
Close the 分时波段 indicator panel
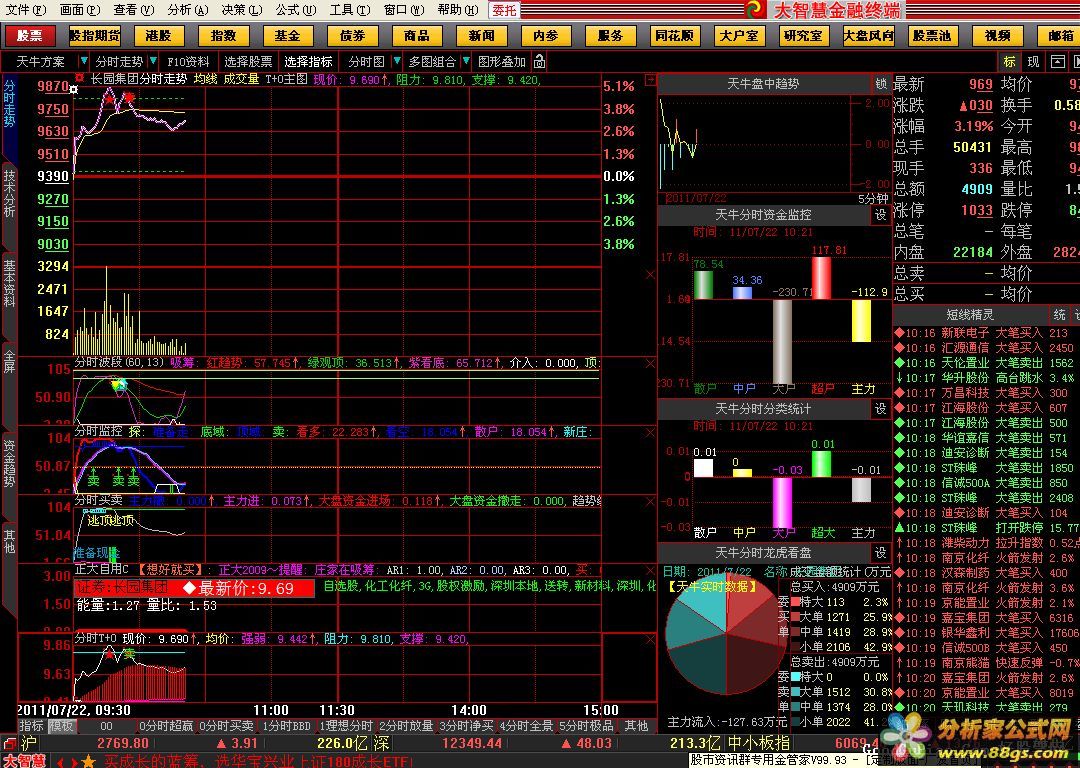click(x=650, y=363)
